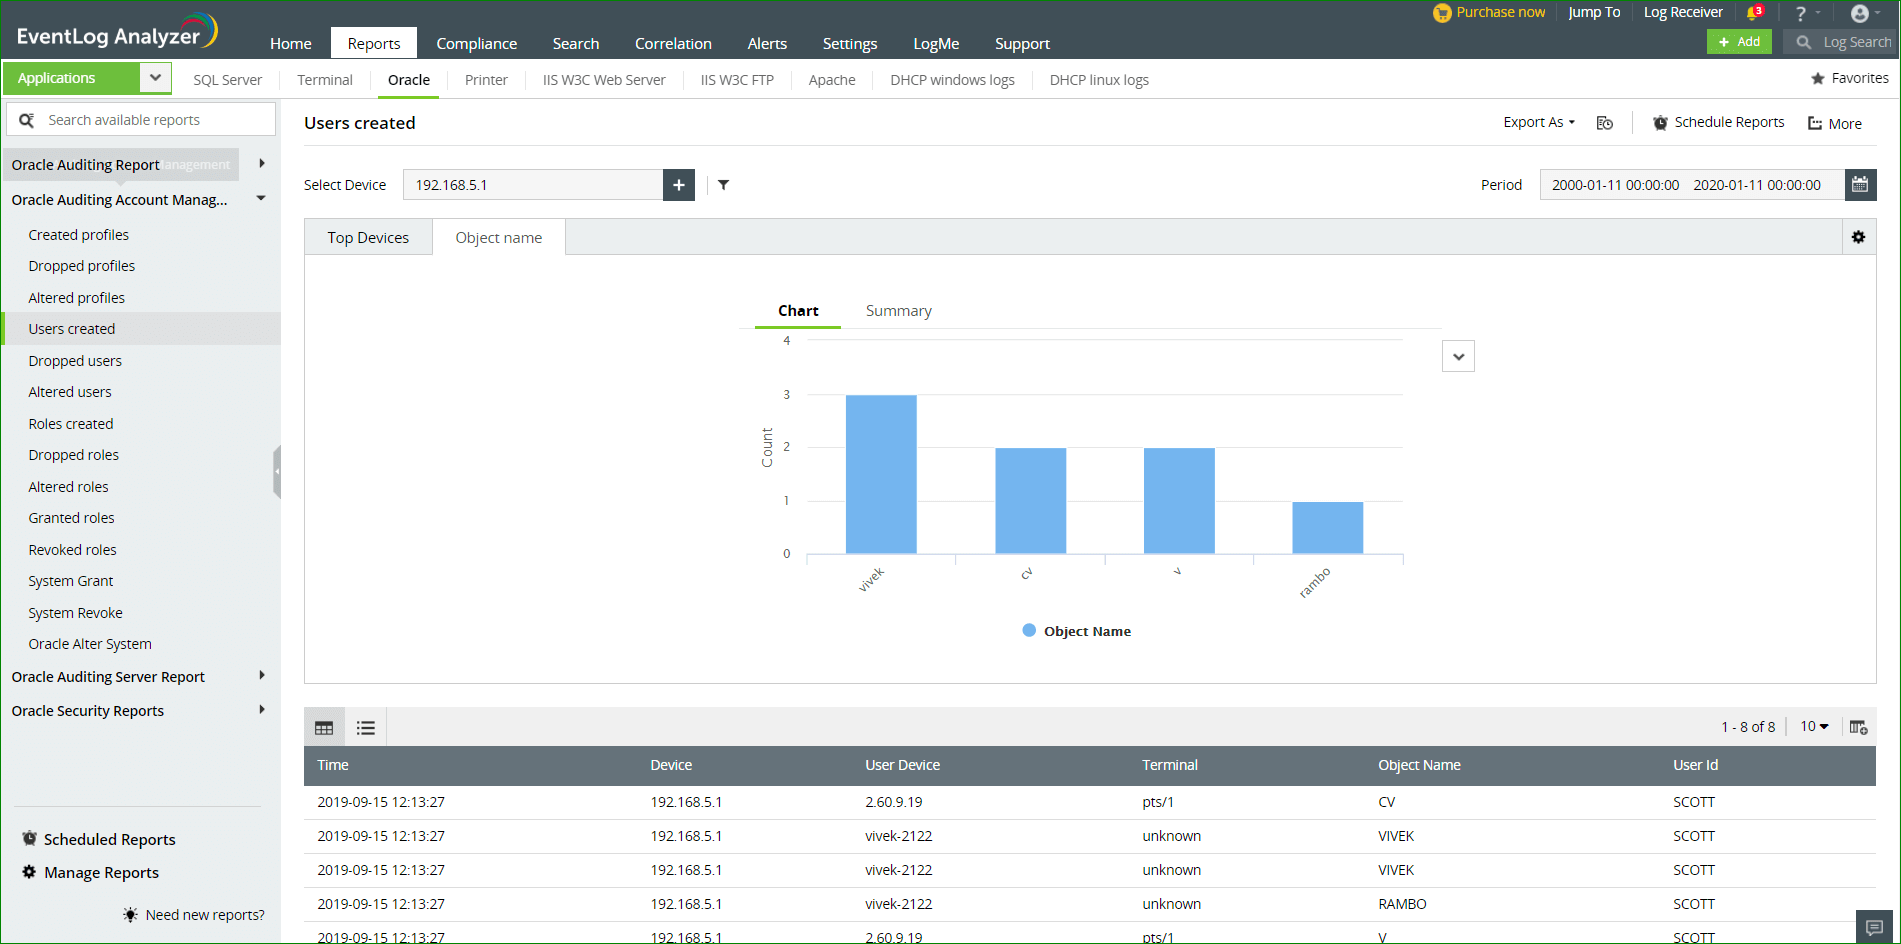Toggle Object Name legend marker
This screenshot has width=1901, height=944.
[x=1029, y=630]
